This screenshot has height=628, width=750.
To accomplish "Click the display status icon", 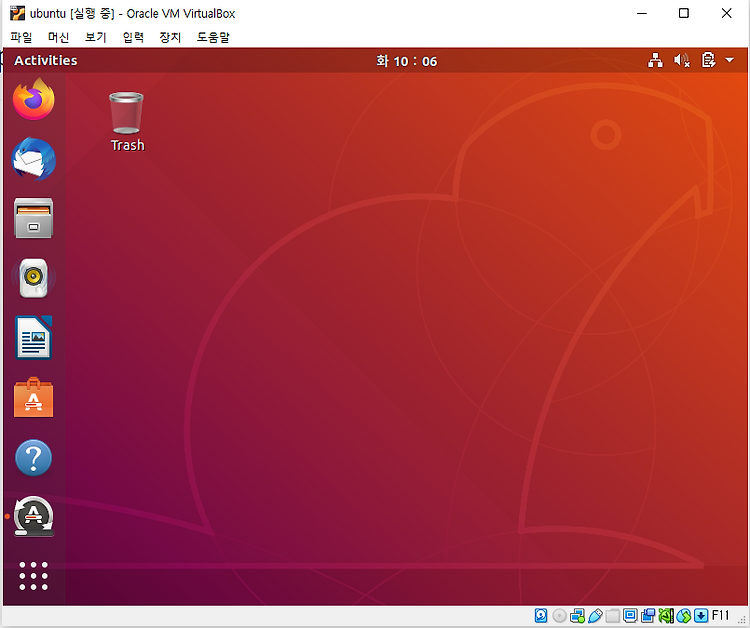I will click(630, 616).
